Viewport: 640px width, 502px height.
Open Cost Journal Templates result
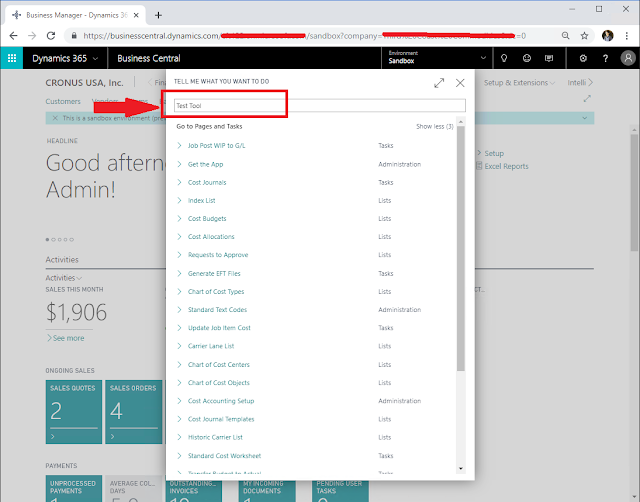tap(221, 419)
